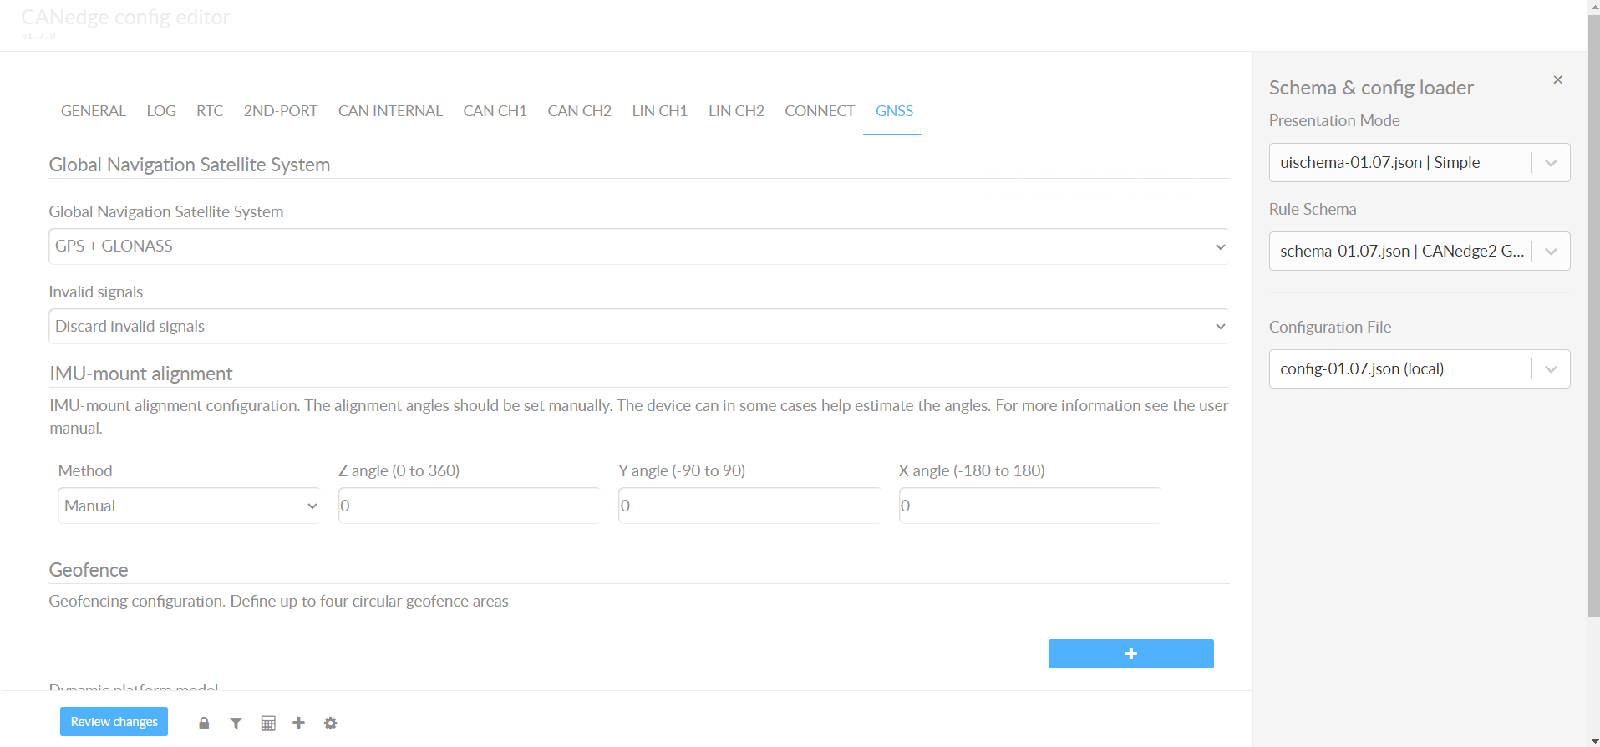
Task: Open the table/calculator icon tool
Action: point(268,723)
